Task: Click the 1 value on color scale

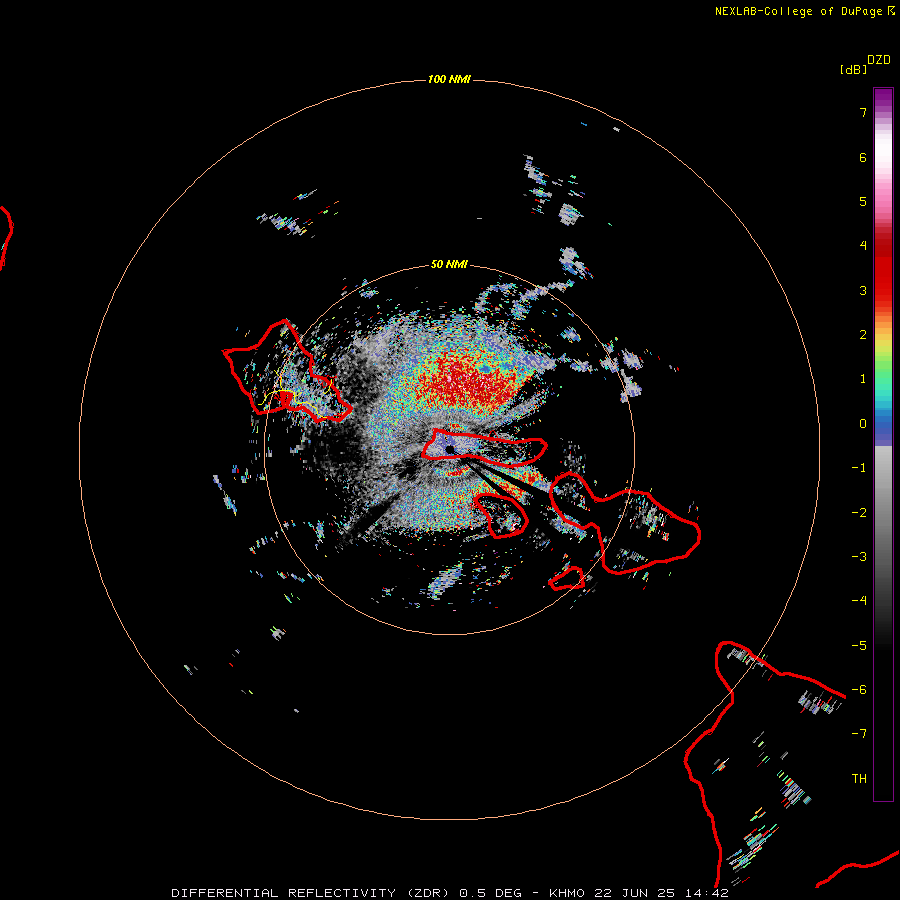Action: click(x=863, y=379)
